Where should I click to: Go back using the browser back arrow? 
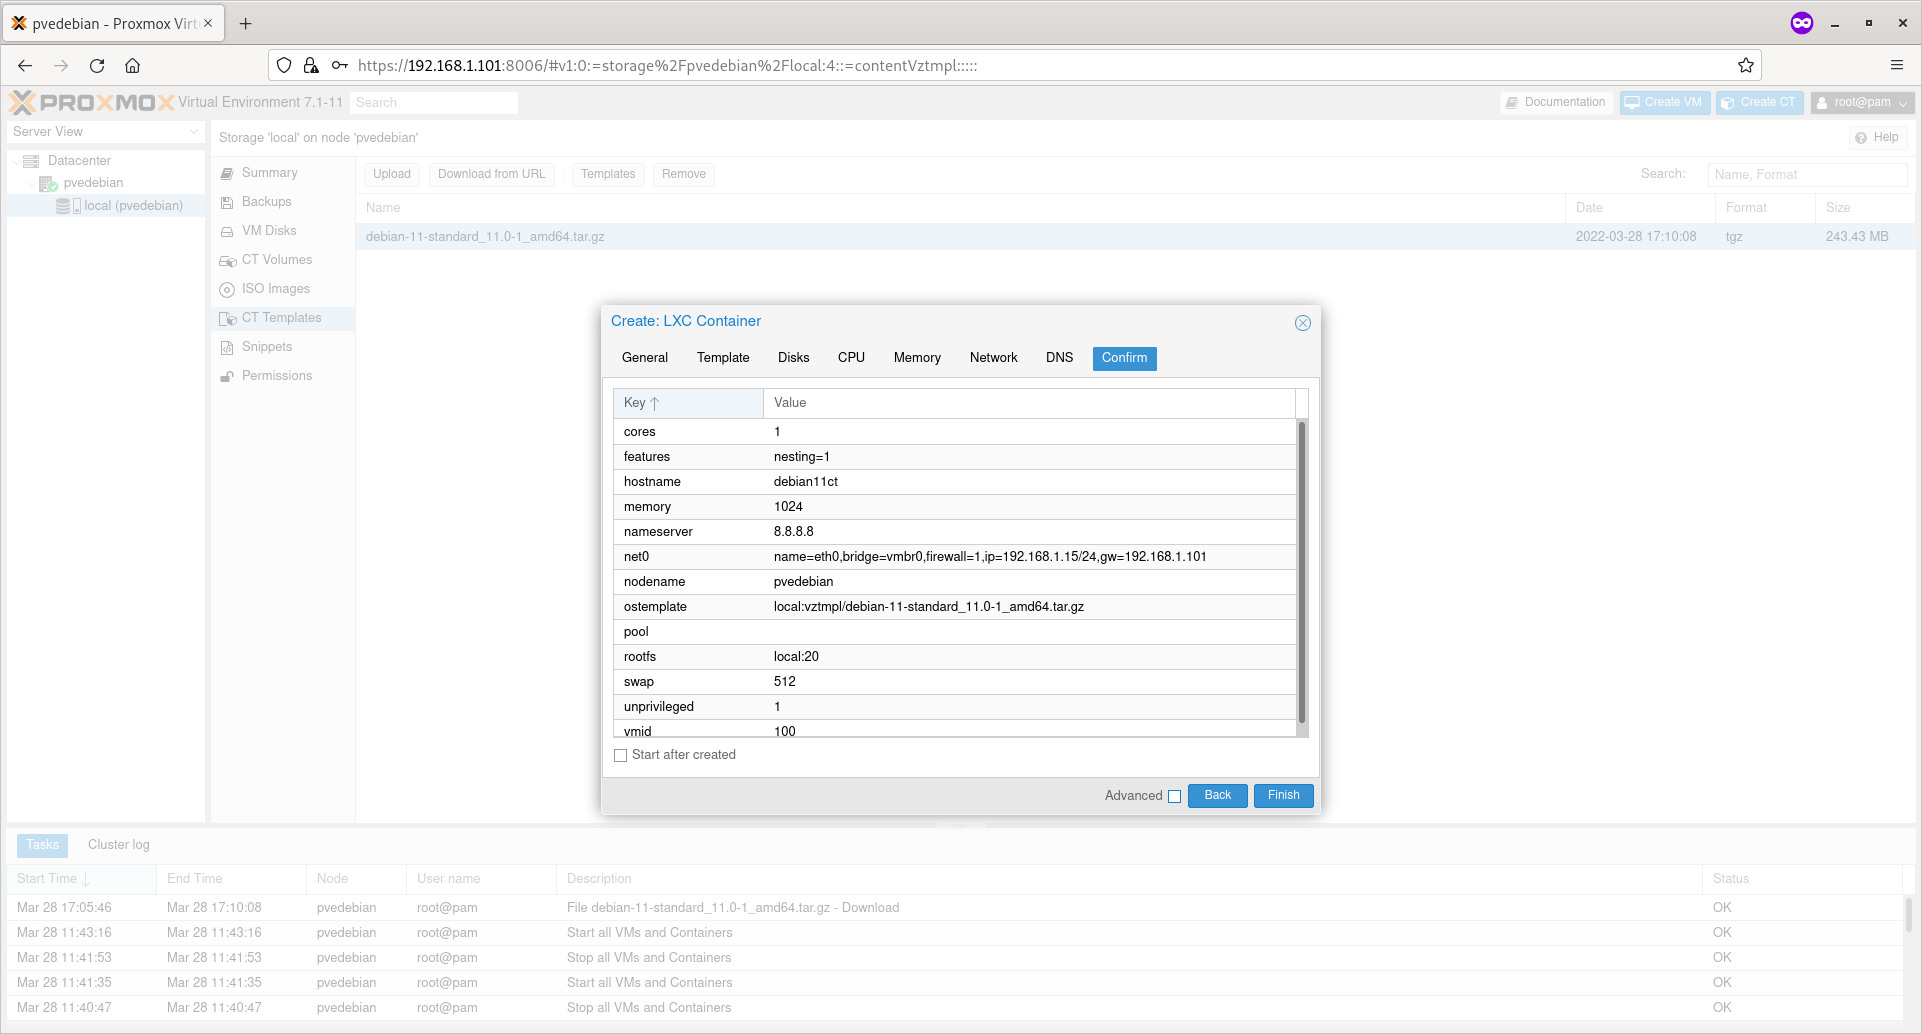point(25,66)
